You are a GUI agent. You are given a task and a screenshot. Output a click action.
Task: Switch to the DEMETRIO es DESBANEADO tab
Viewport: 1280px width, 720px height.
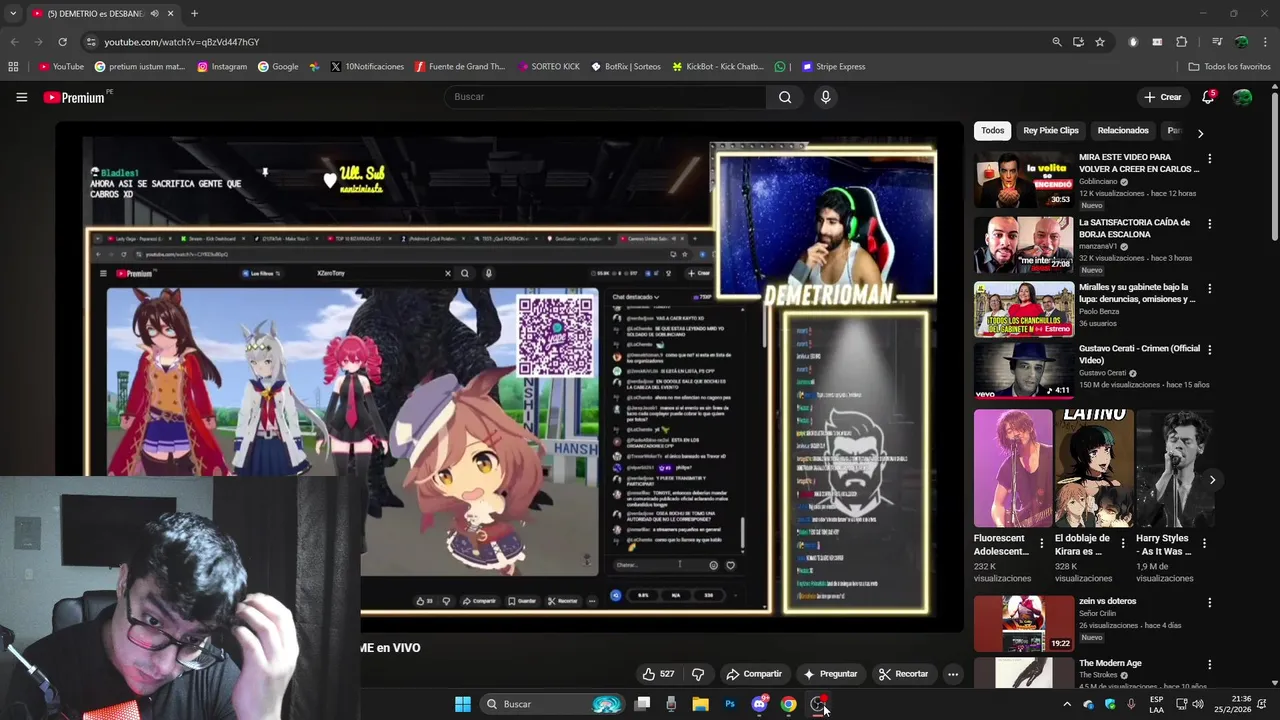click(x=95, y=13)
